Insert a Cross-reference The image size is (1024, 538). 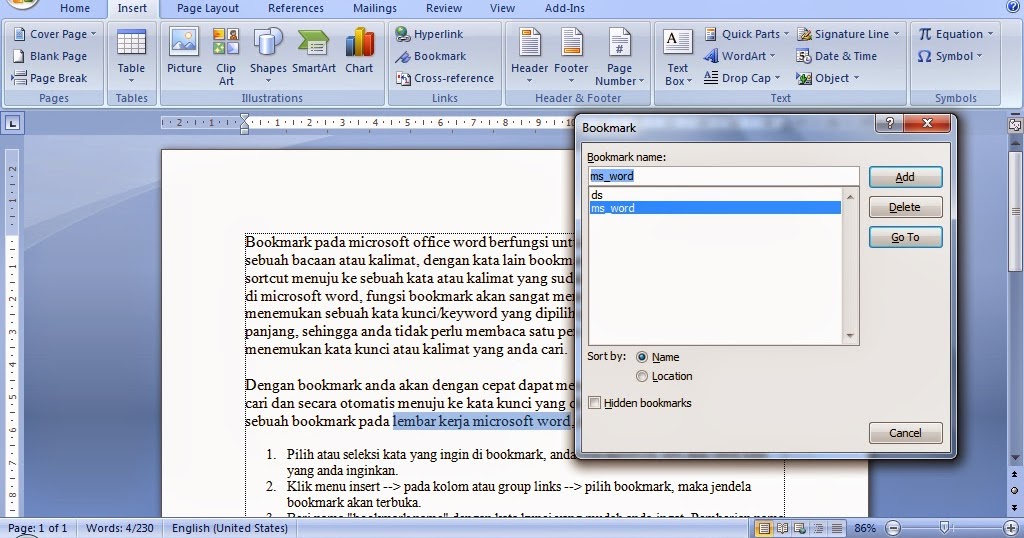(x=445, y=78)
